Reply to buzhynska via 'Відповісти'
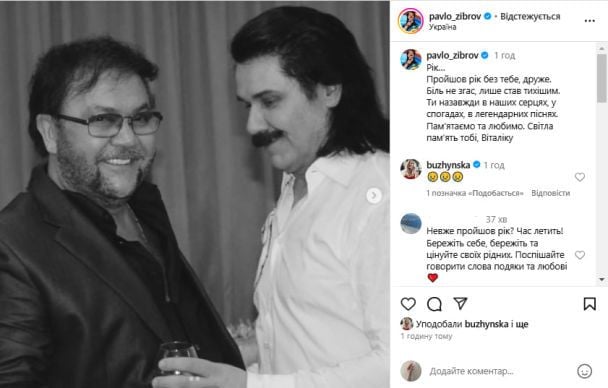608x388 pixels. (550, 193)
